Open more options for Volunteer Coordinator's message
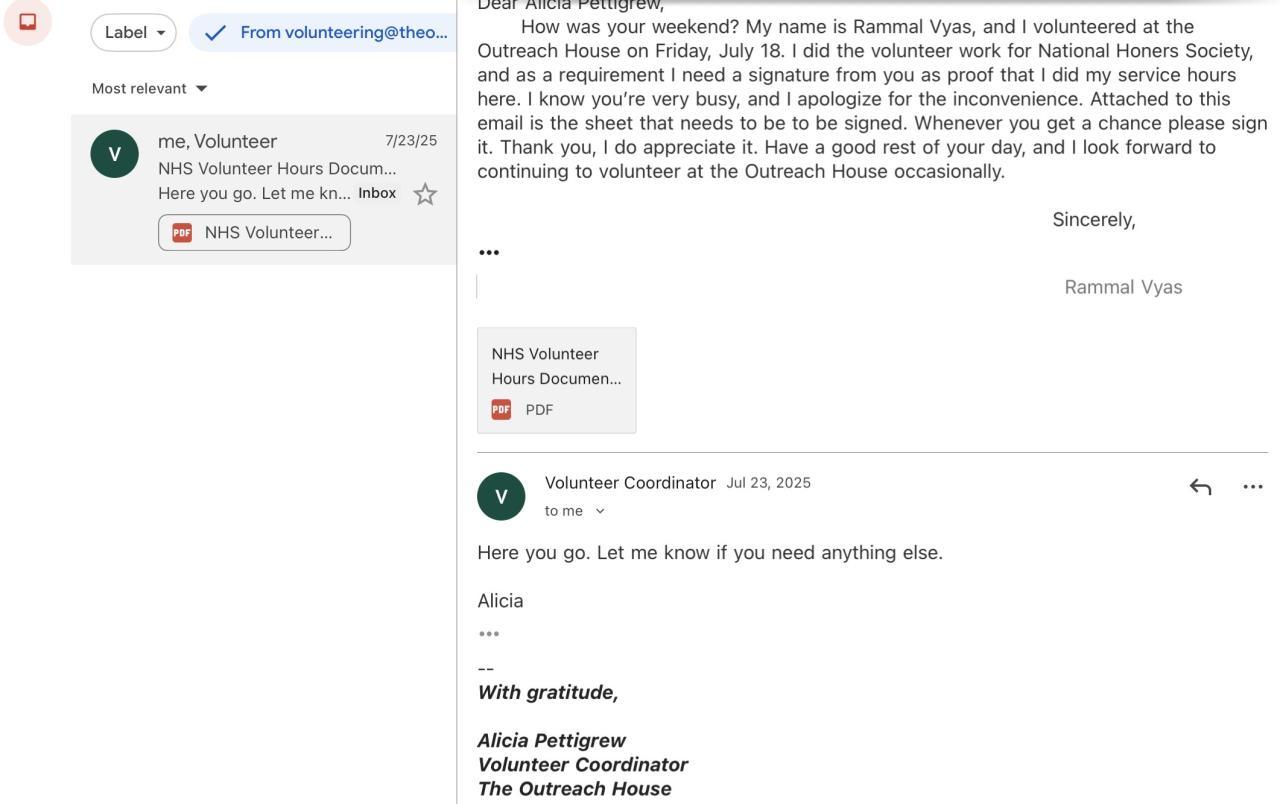The image size is (1280, 804). pyautogui.click(x=1252, y=487)
